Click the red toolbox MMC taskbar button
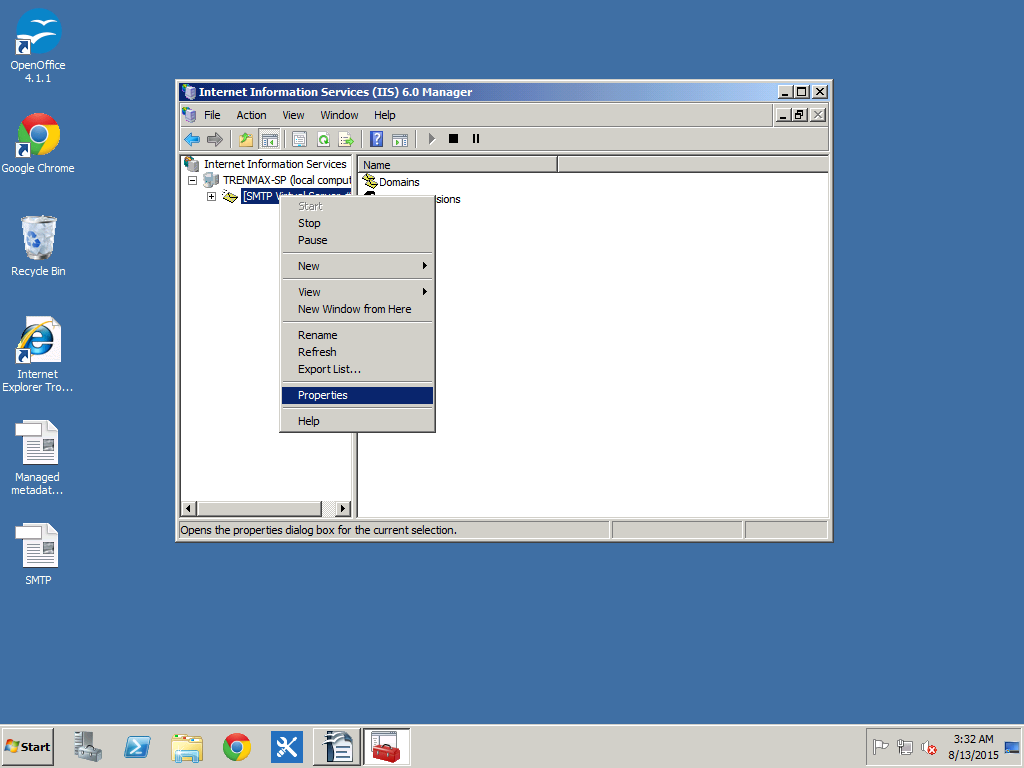The image size is (1024, 768). (386, 746)
